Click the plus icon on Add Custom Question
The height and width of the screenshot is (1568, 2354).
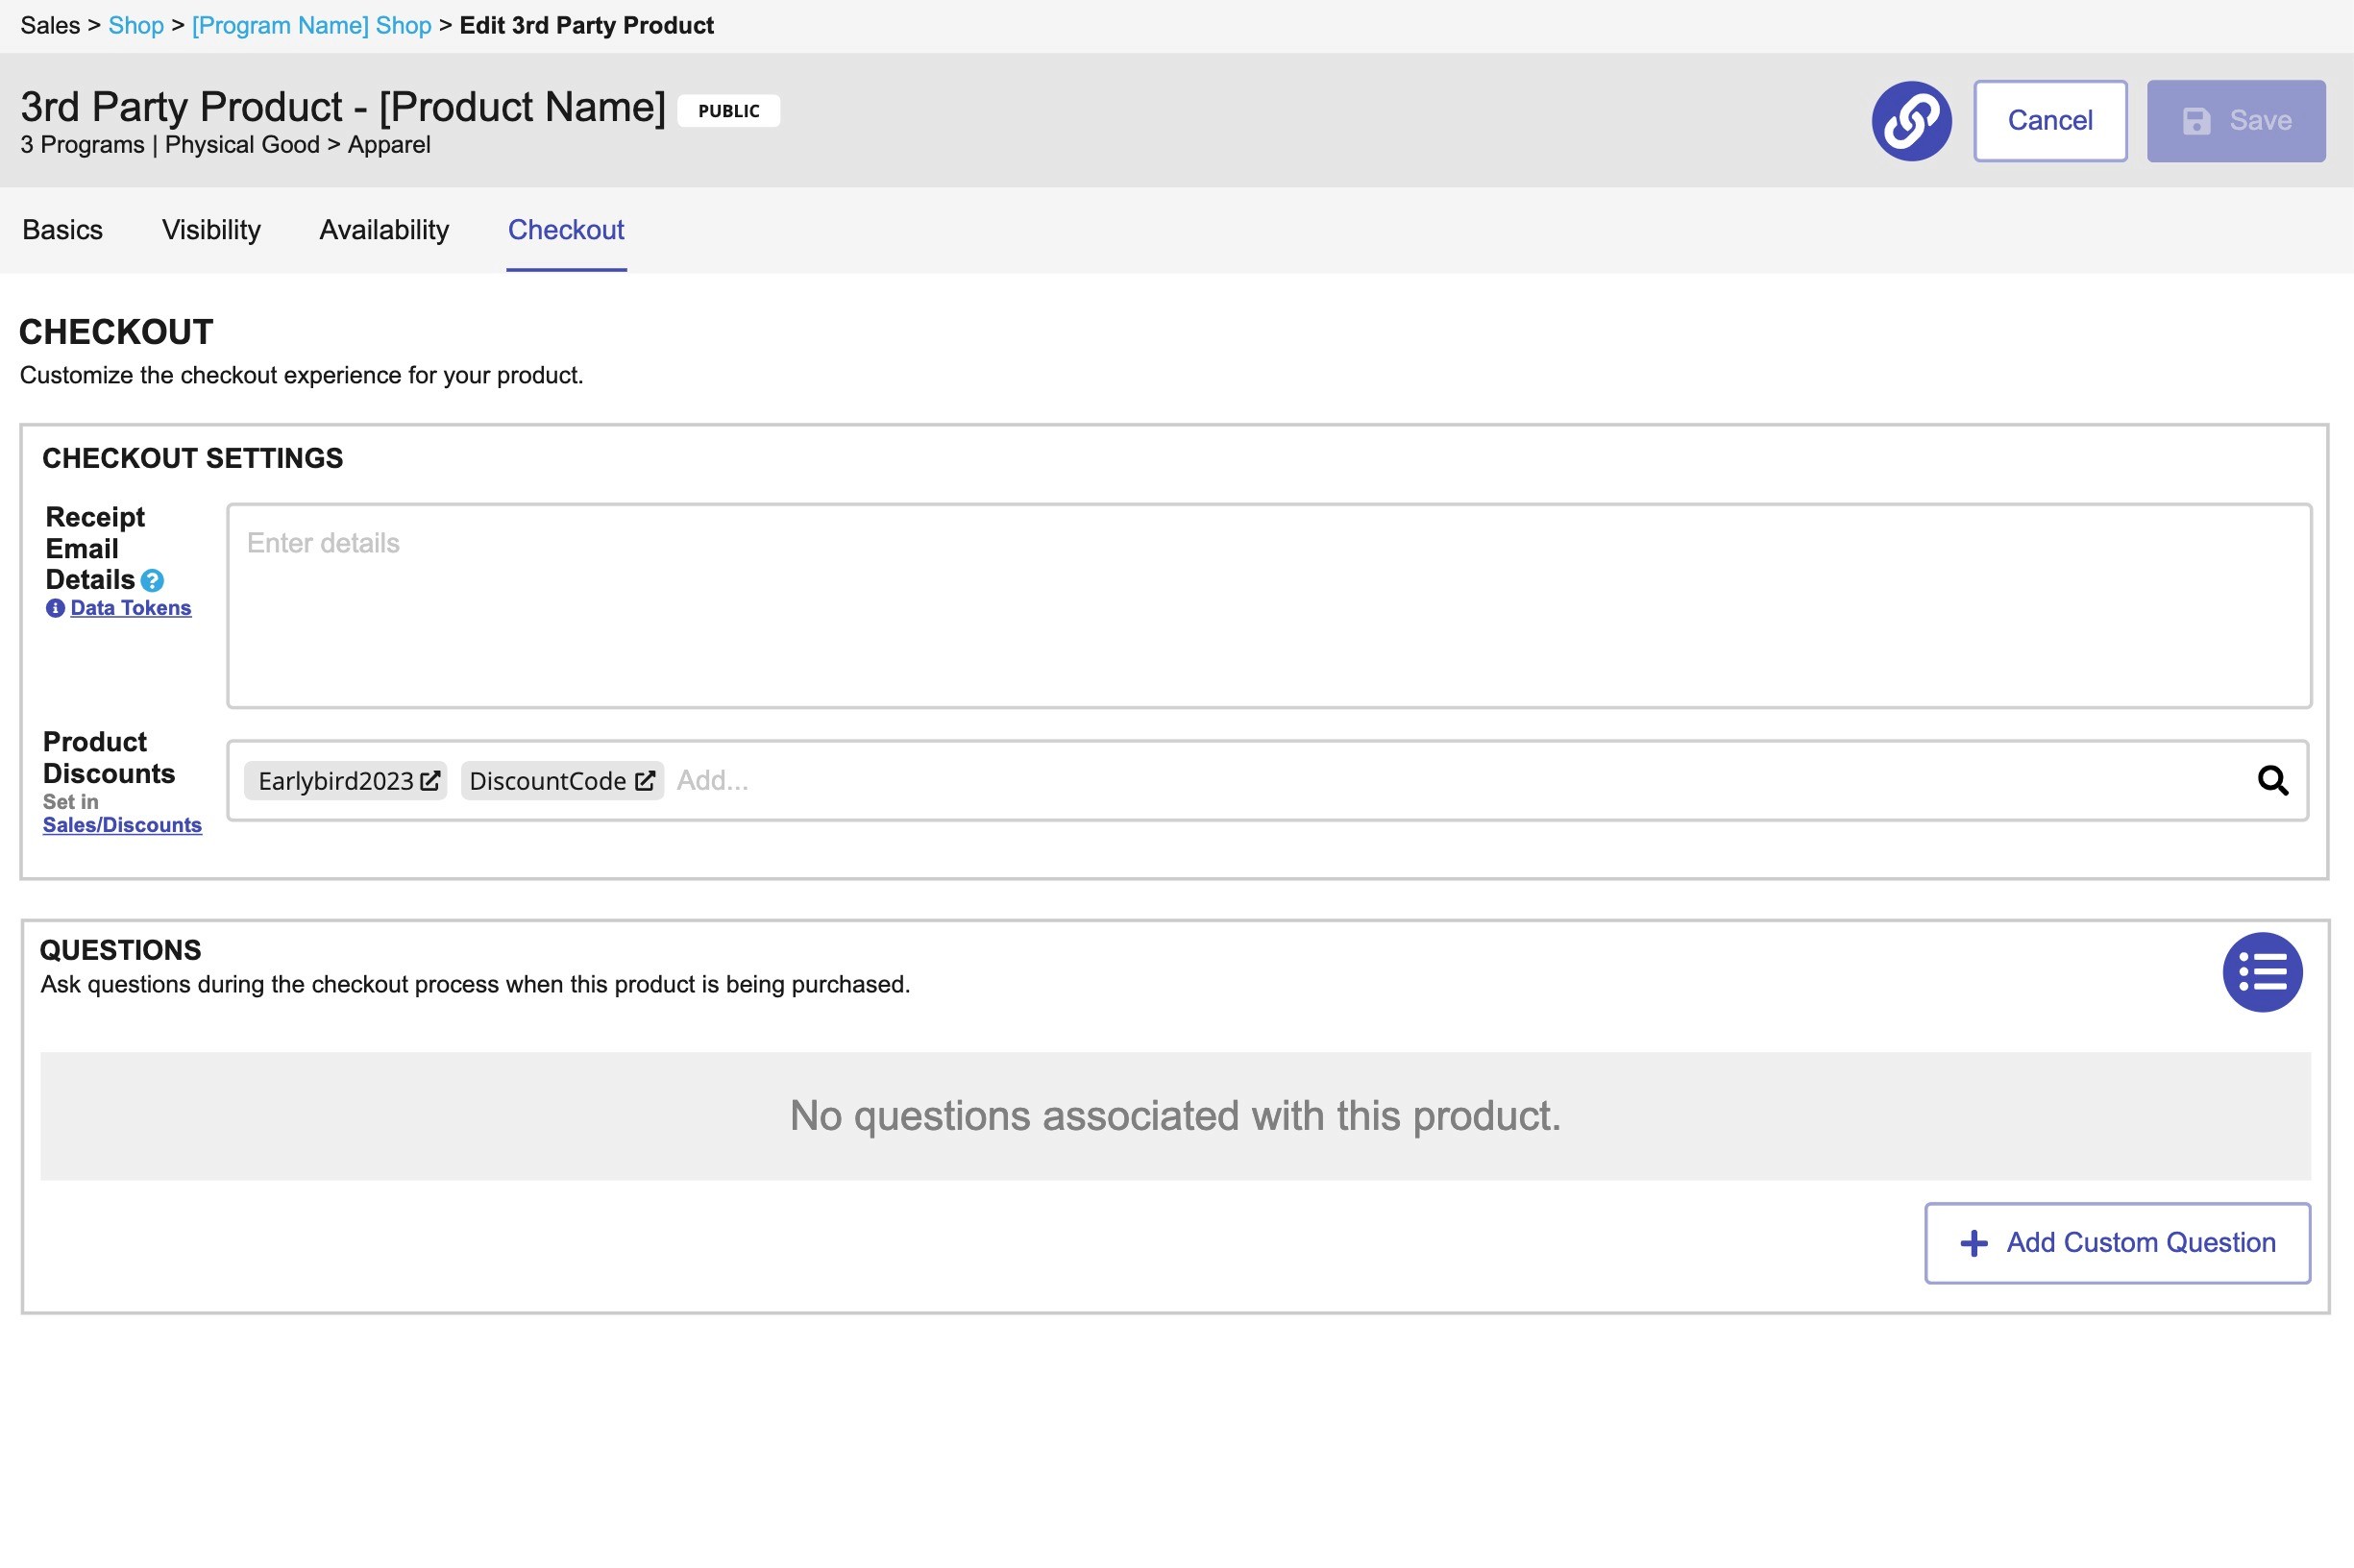click(x=1973, y=1243)
